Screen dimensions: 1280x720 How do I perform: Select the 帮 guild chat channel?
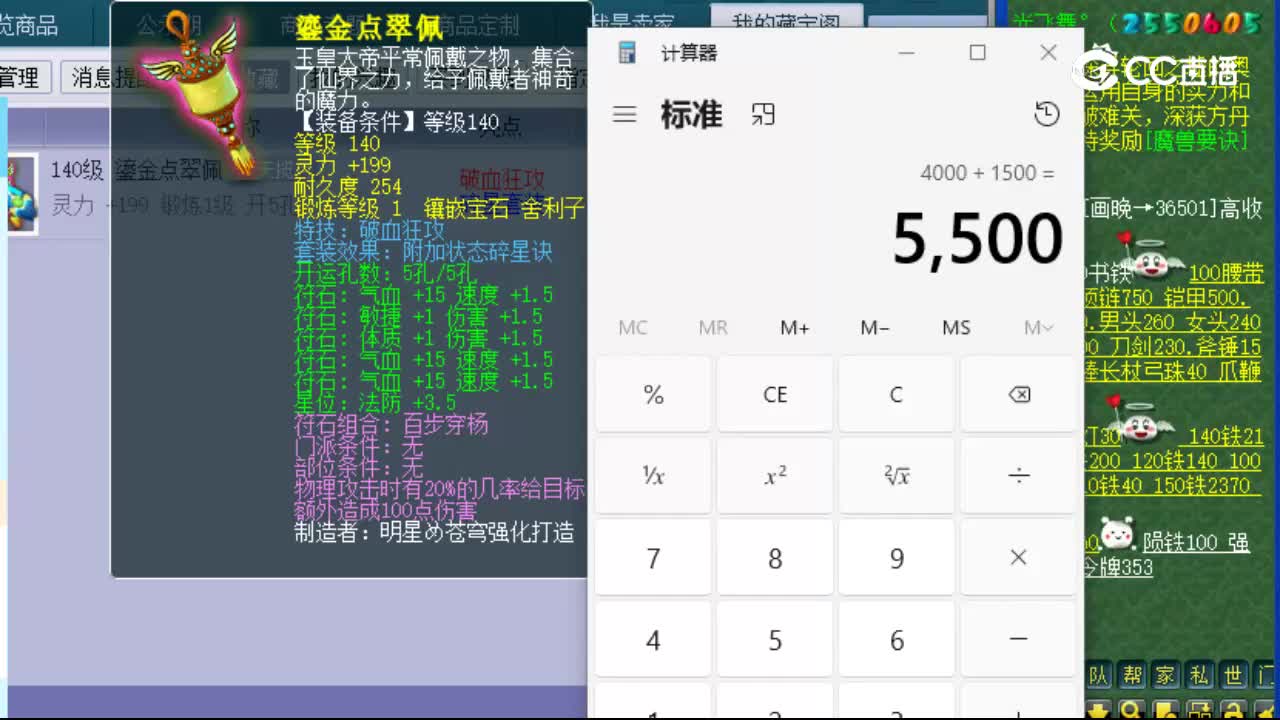(x=1132, y=676)
